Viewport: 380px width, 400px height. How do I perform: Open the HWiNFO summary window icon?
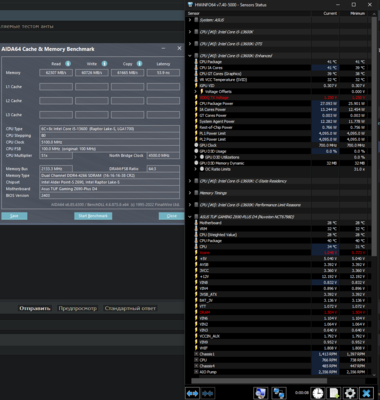(261, 393)
